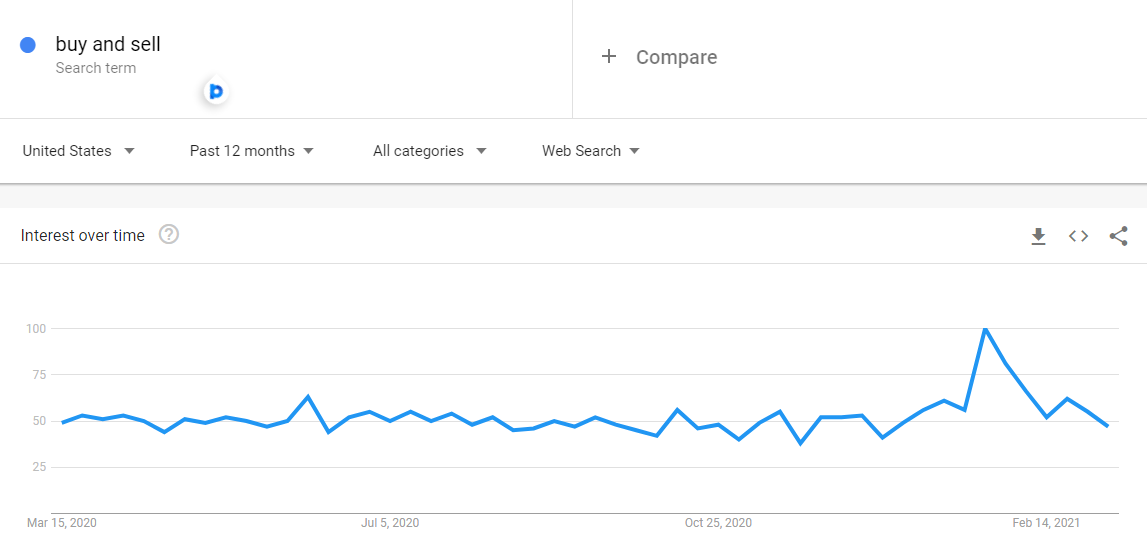Click the Search term label under buy and sell
1147x546 pixels.
point(96,68)
